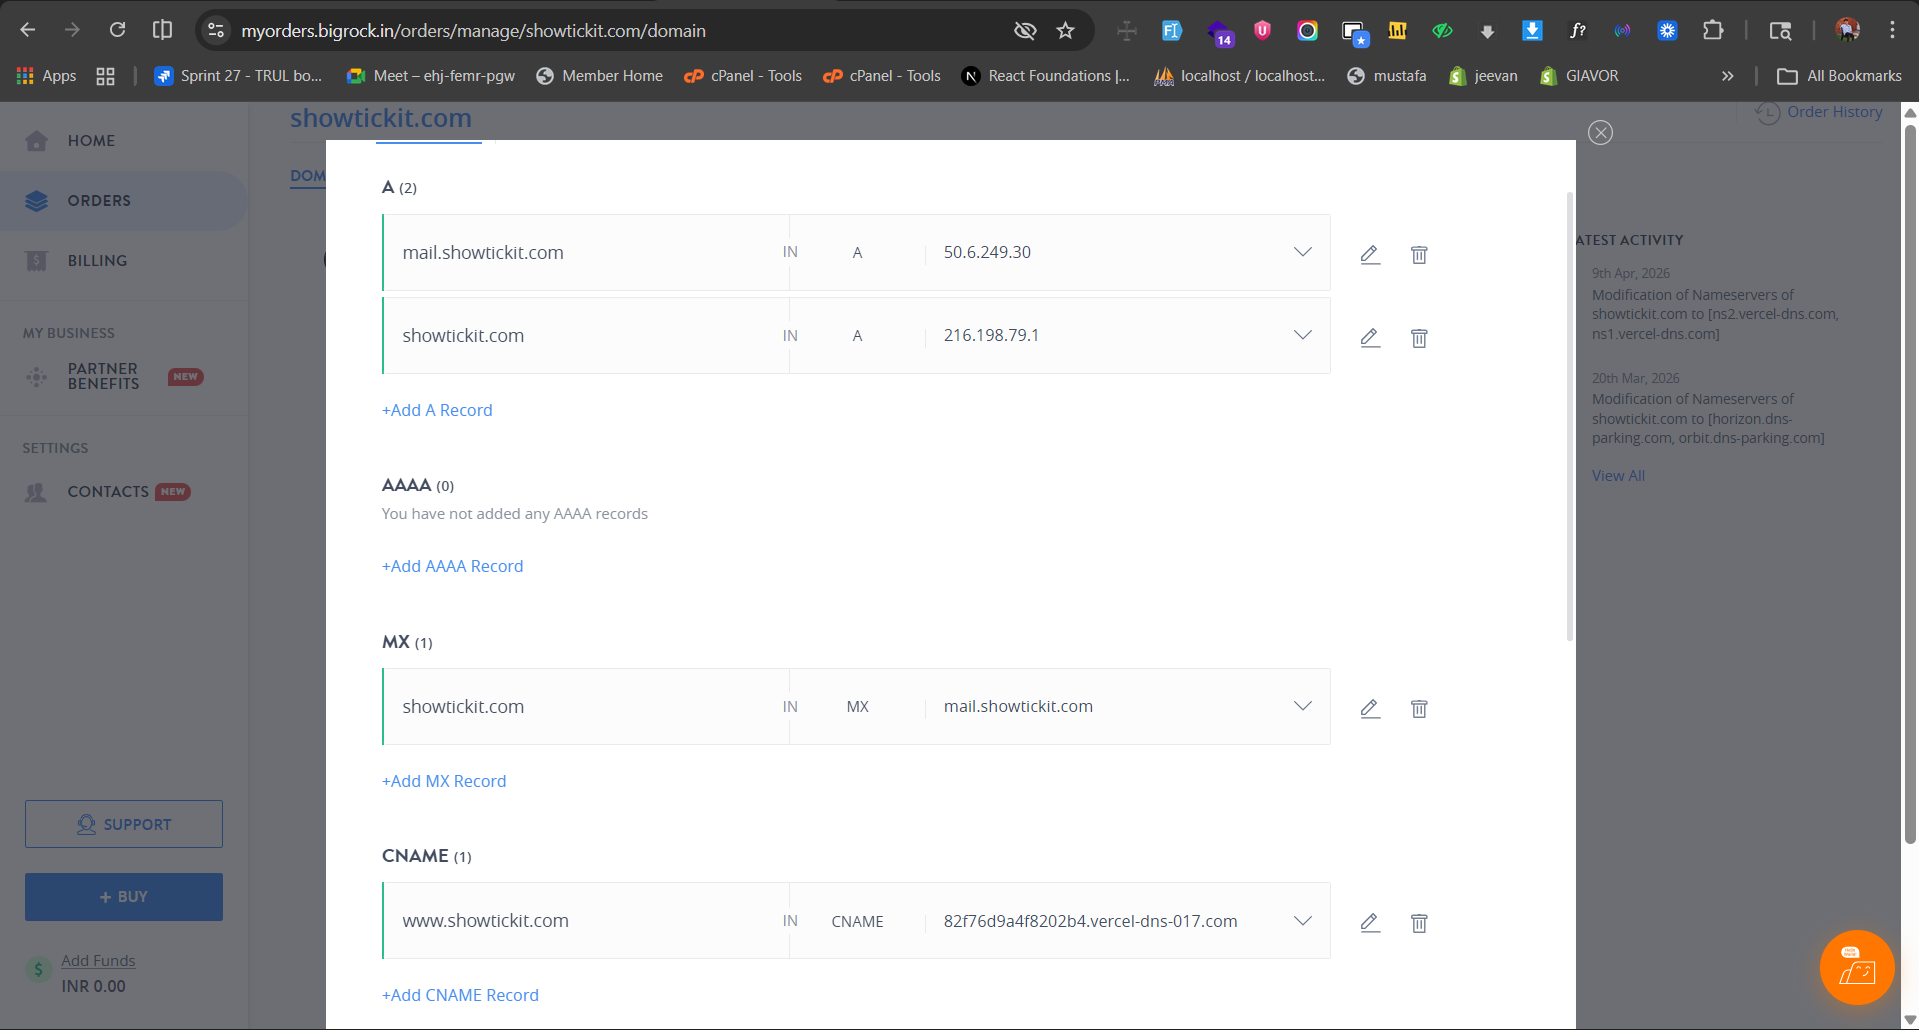Click the page's vertical scrollbar
The image size is (1919, 1030).
pyautogui.click(x=1910, y=485)
